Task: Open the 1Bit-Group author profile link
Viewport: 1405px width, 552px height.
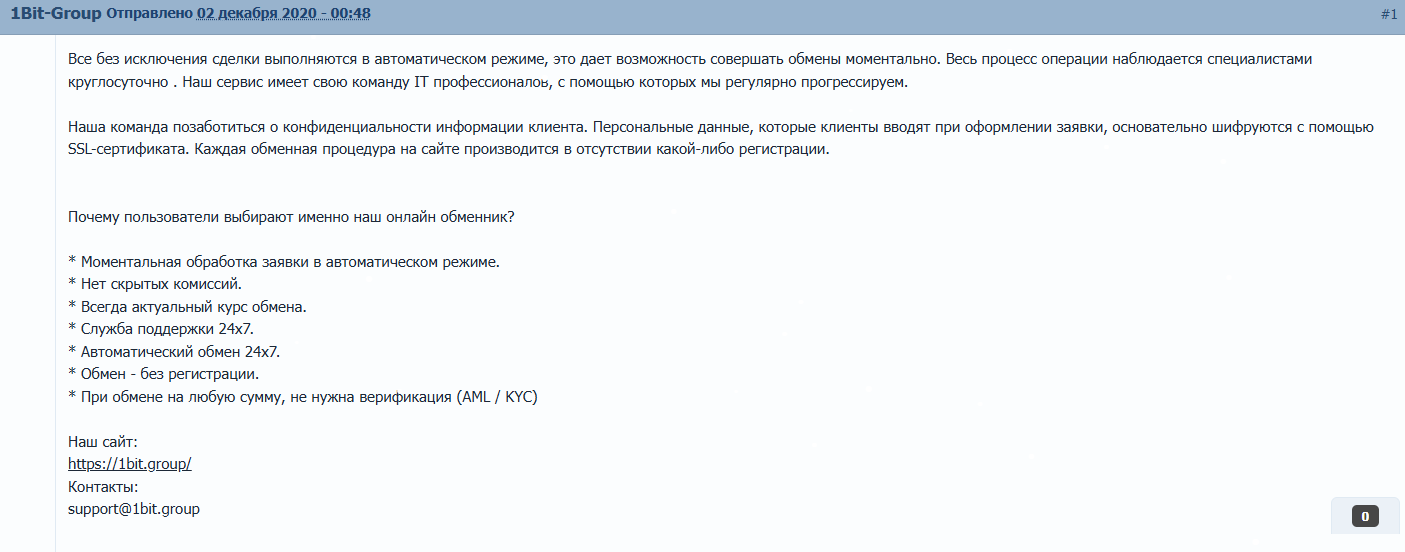Action: tap(56, 14)
